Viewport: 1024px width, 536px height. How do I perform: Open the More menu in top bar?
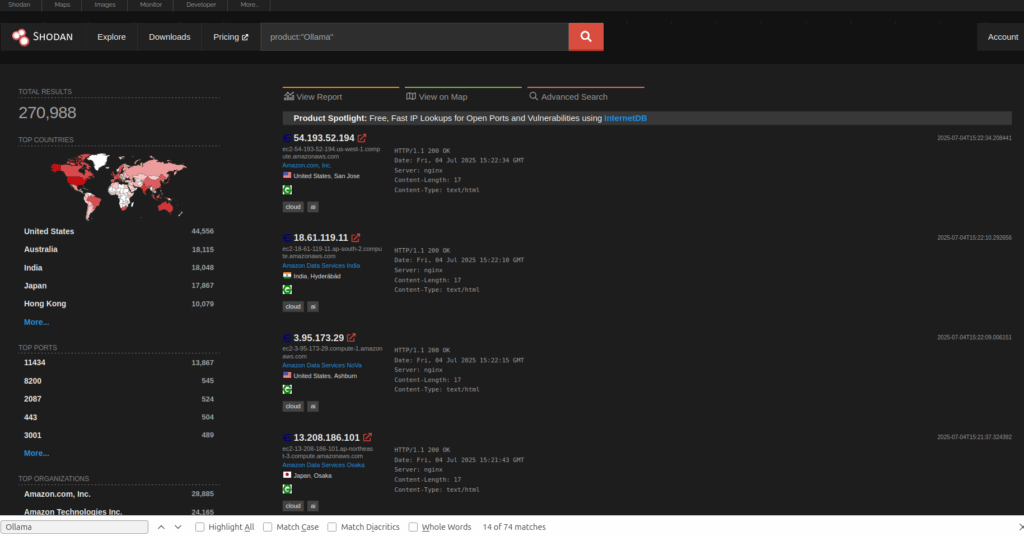coord(249,5)
